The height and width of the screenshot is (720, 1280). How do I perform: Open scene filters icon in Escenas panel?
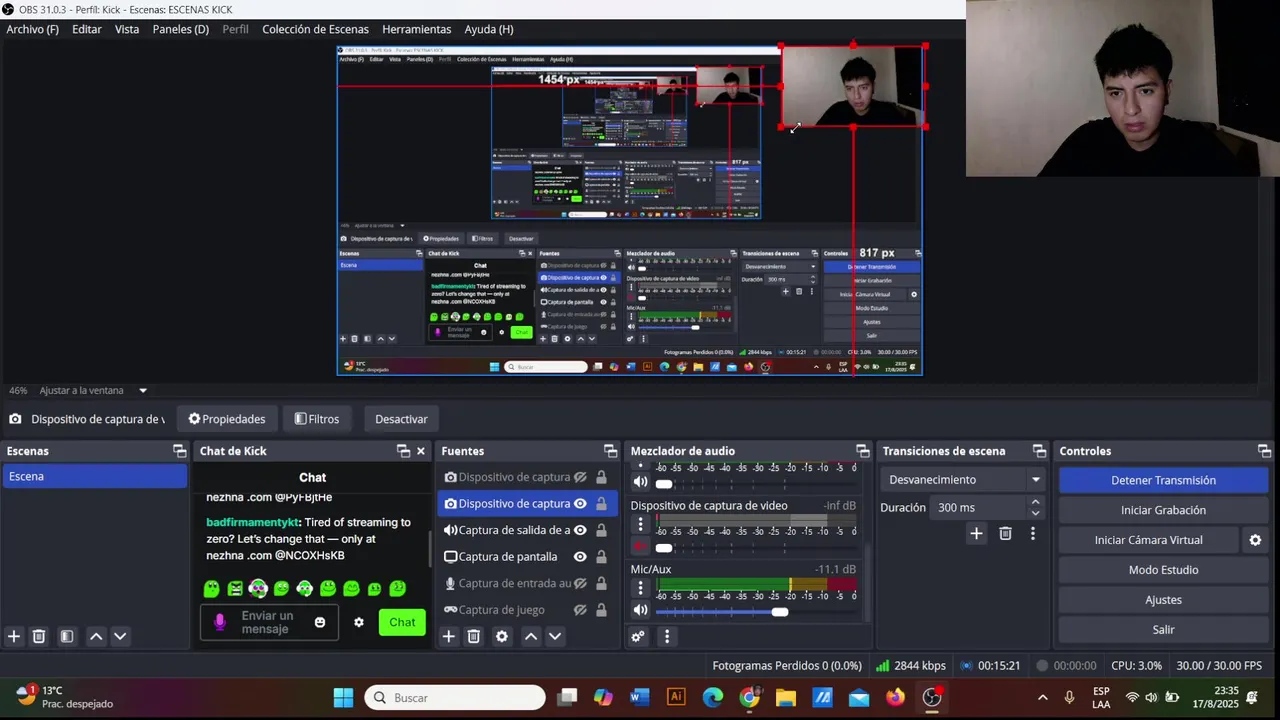pos(67,636)
